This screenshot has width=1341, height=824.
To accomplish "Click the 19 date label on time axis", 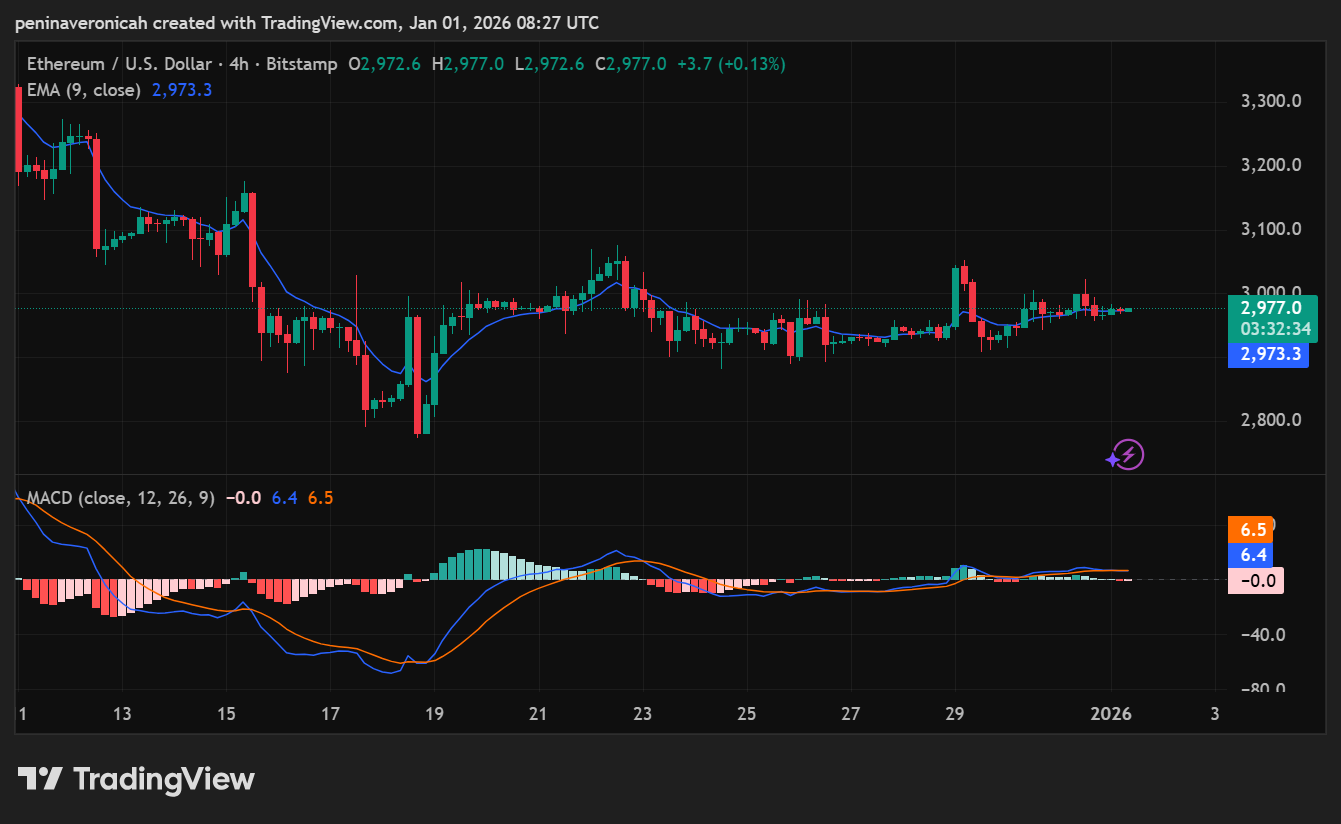I will [x=434, y=714].
